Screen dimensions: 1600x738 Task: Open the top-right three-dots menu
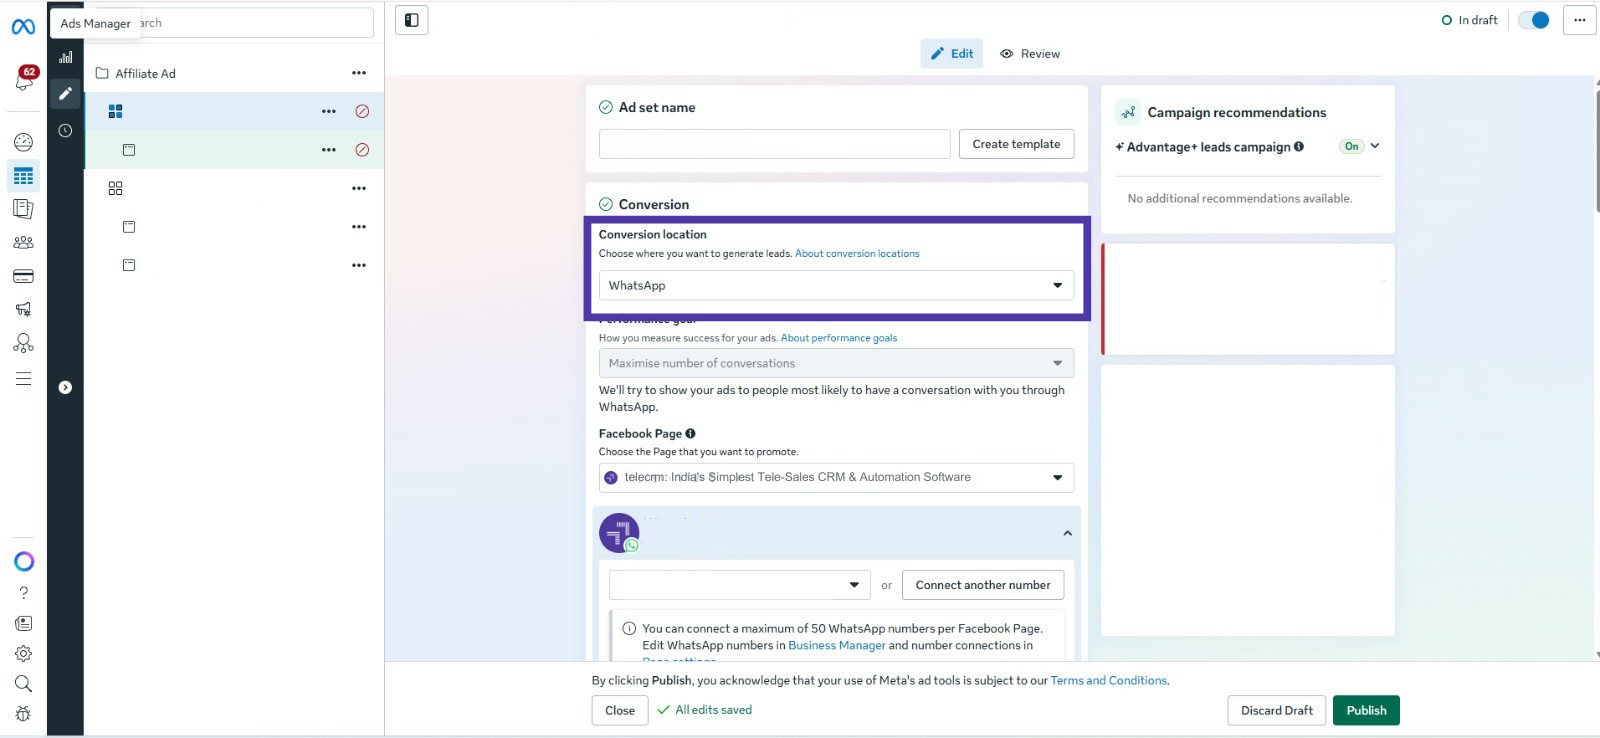[x=1579, y=20]
